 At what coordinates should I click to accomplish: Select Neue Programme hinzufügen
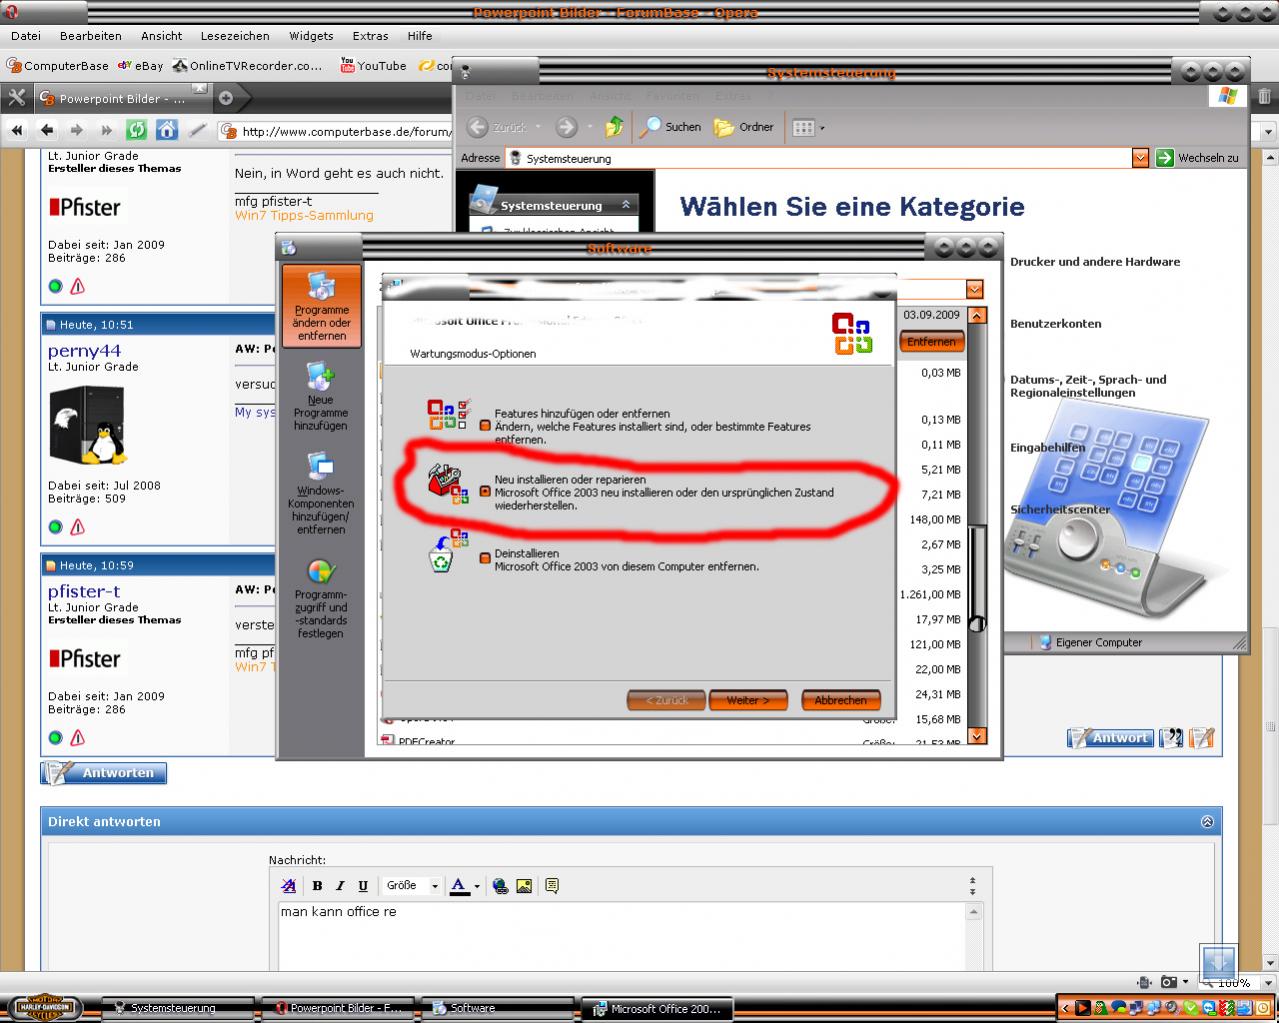tap(321, 397)
